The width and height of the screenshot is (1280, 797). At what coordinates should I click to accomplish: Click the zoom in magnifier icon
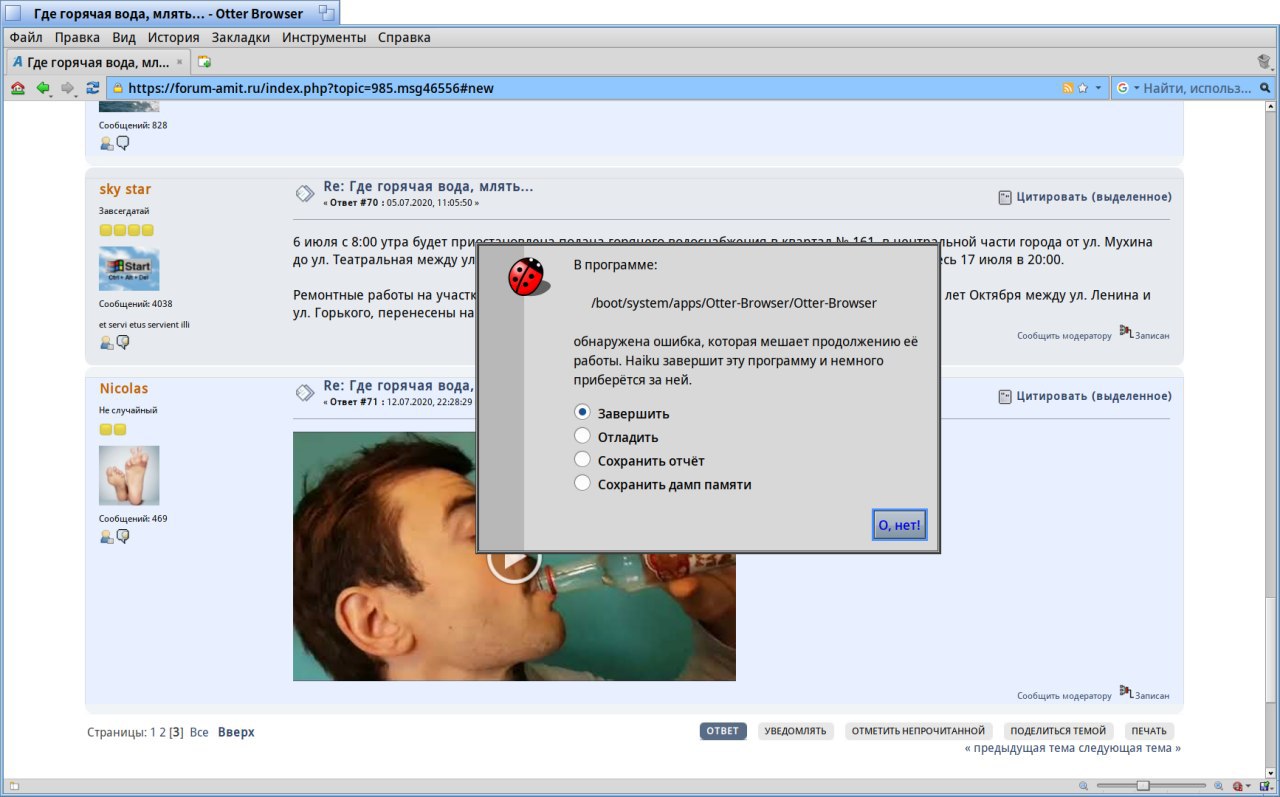1217,786
